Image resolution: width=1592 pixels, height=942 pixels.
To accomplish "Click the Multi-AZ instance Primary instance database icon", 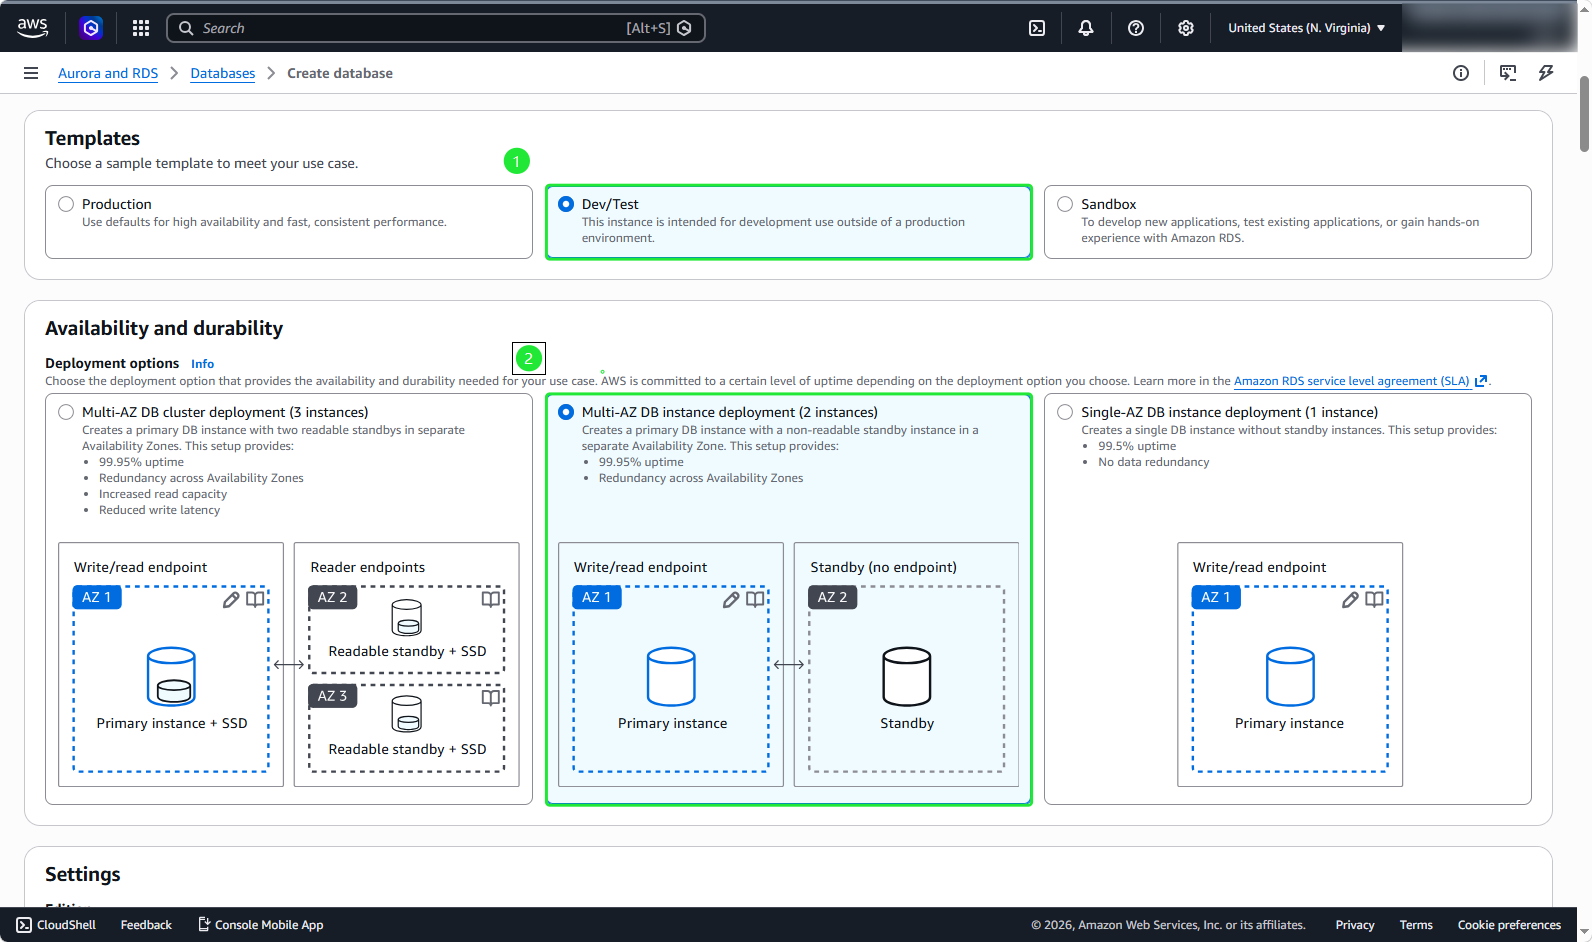I will (x=671, y=677).
